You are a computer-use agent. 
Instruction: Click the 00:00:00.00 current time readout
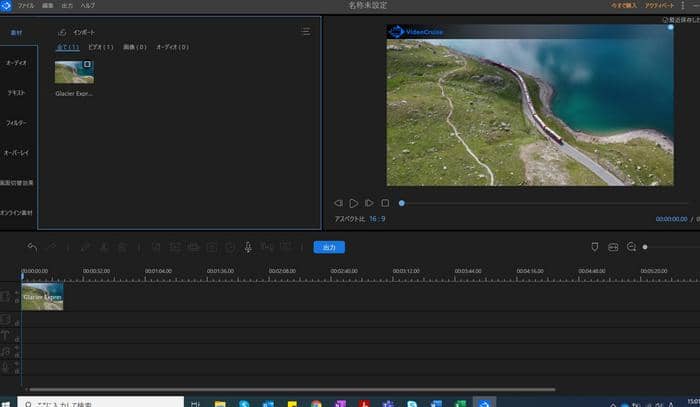click(x=671, y=219)
